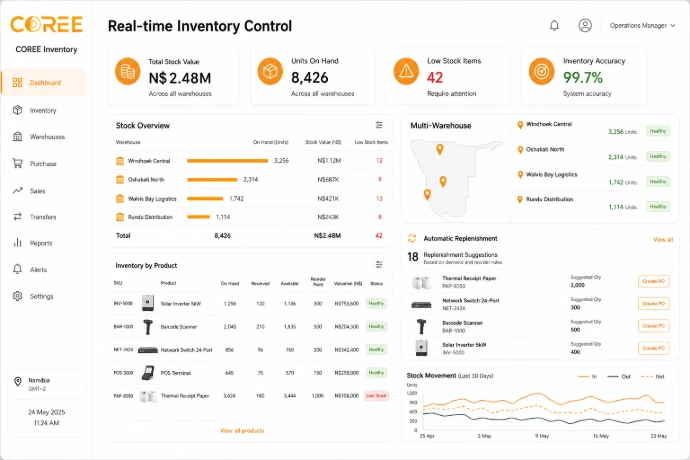Click the Walvis Bay Logistics location pin in list

(520, 175)
